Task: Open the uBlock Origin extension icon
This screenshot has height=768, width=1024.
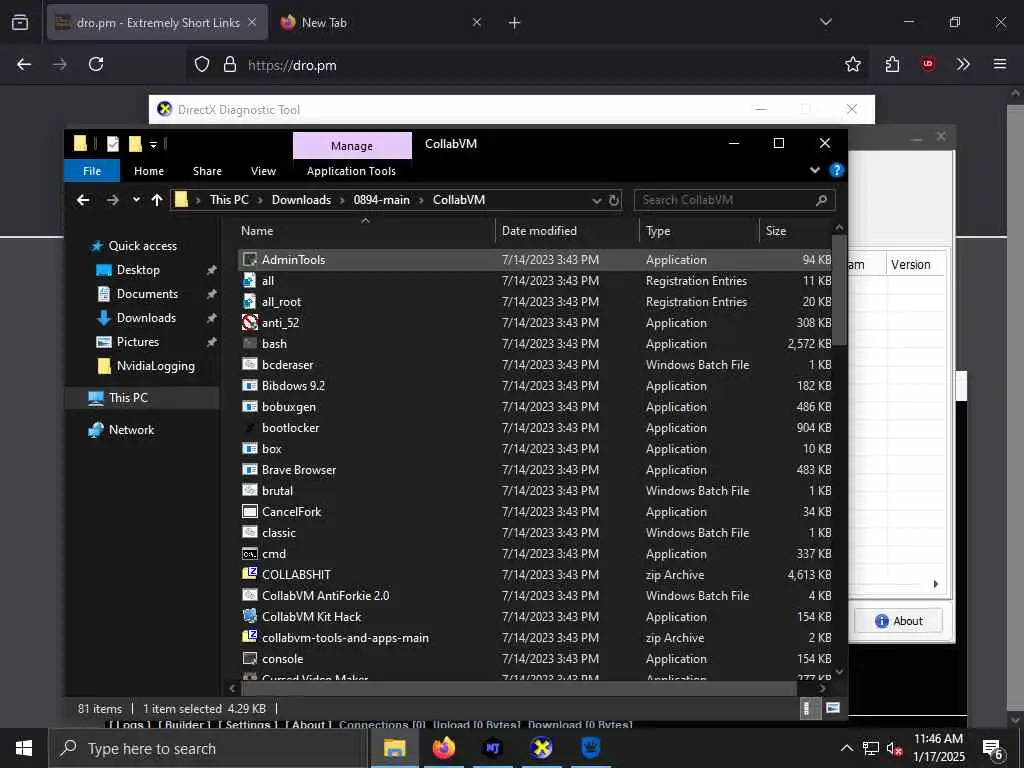Action: pyautogui.click(x=927, y=64)
